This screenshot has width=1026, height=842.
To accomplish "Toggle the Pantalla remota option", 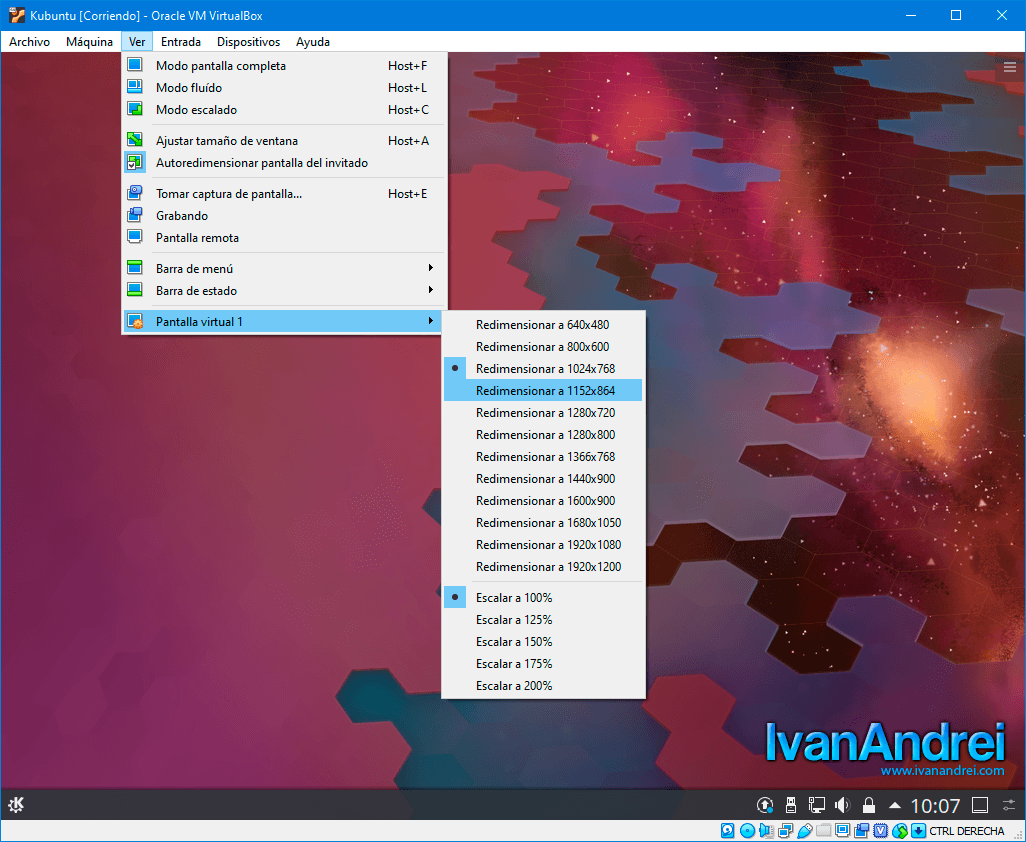I will (x=284, y=238).
